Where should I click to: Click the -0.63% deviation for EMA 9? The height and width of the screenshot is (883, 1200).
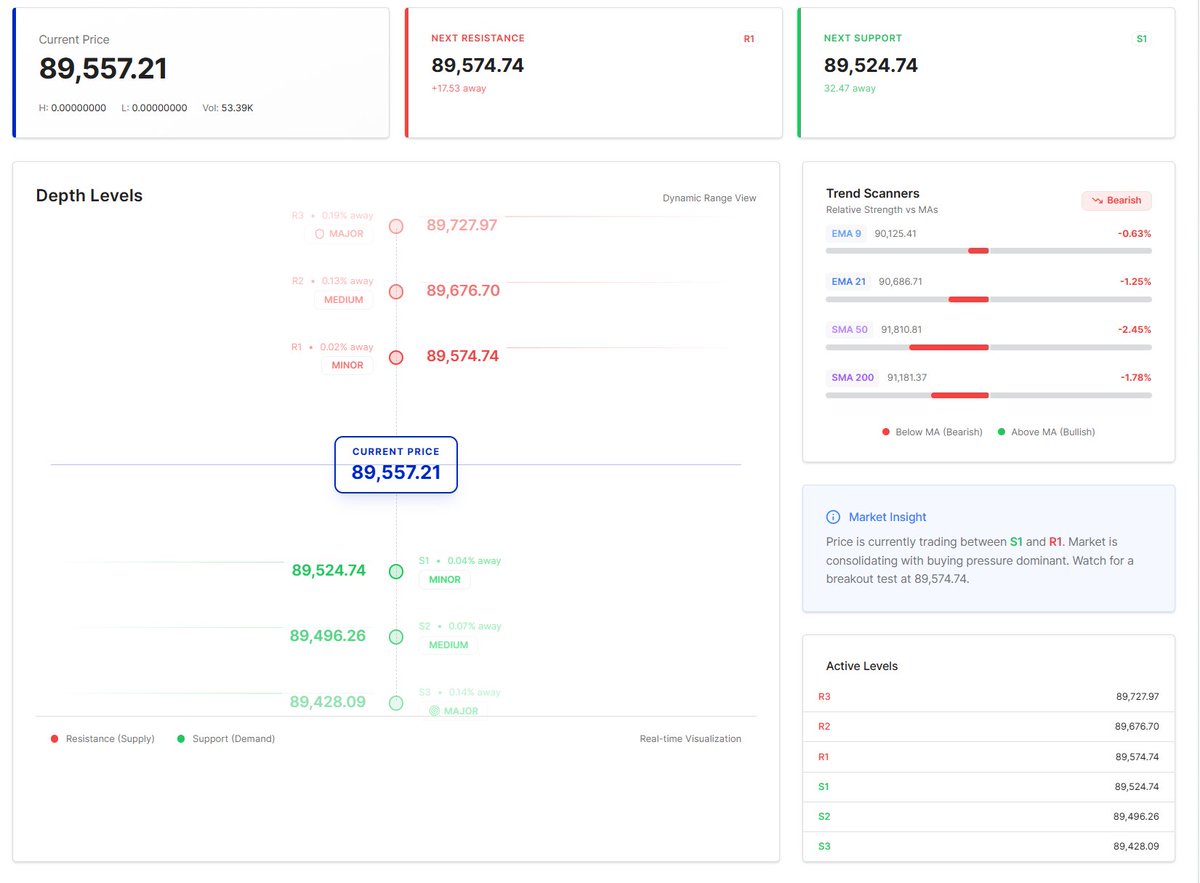click(1134, 233)
